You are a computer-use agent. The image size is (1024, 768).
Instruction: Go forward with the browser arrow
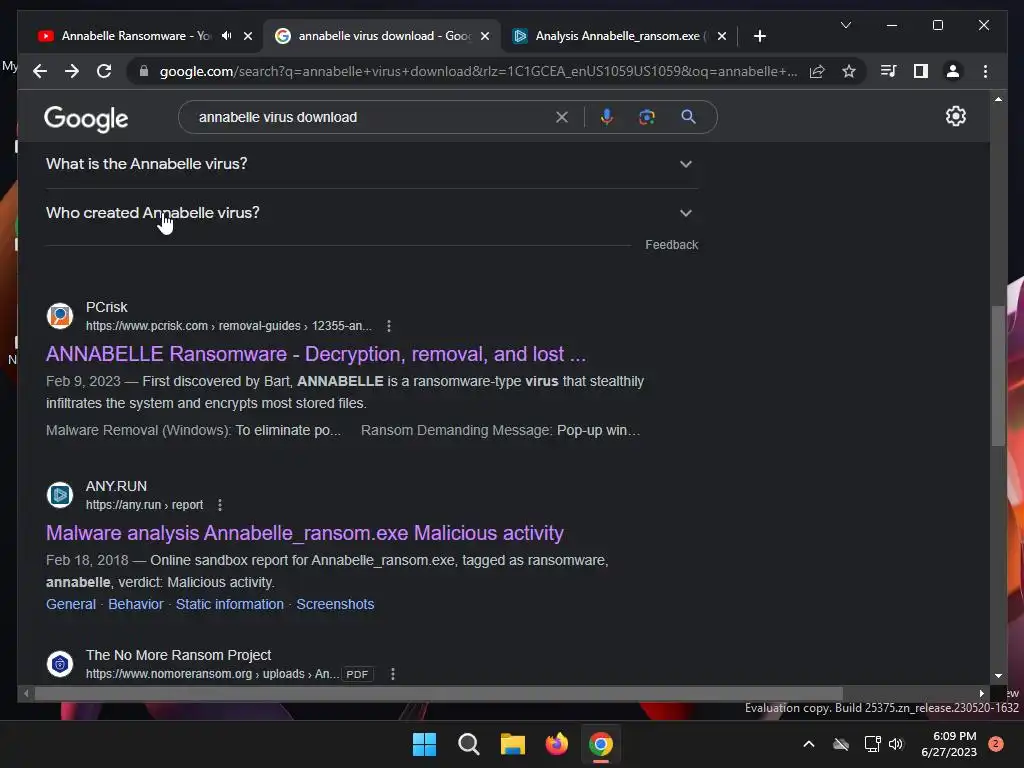click(72, 71)
